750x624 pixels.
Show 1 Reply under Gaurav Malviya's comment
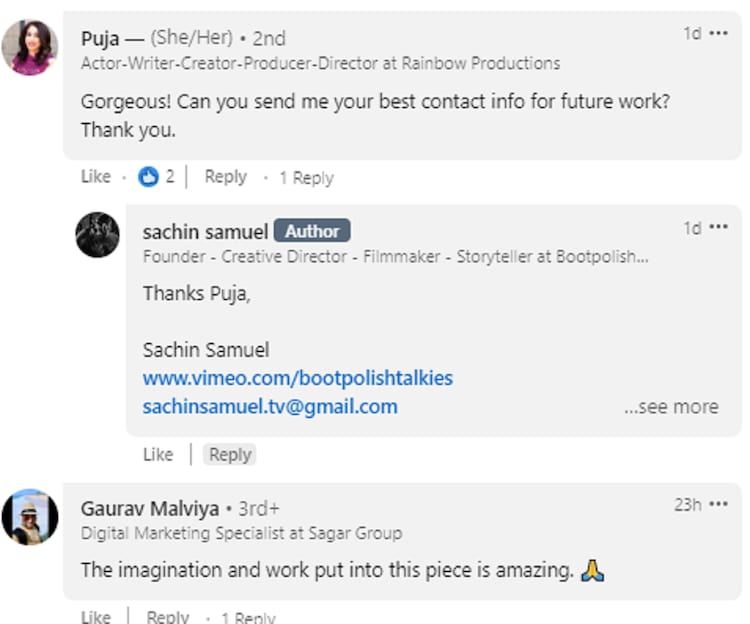pos(247,617)
